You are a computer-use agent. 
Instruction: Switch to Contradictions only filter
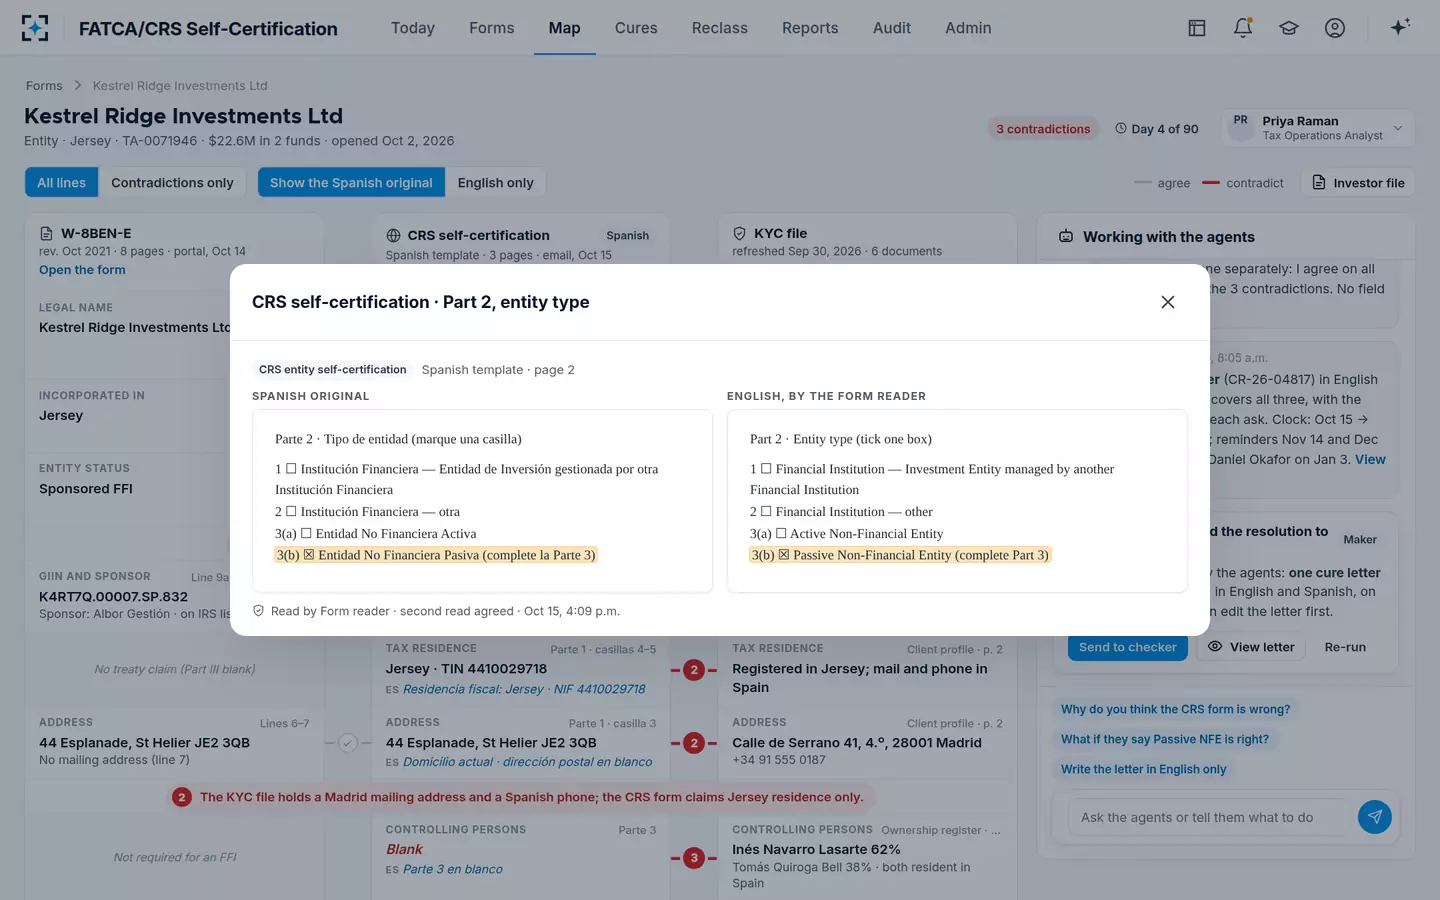[x=172, y=183]
